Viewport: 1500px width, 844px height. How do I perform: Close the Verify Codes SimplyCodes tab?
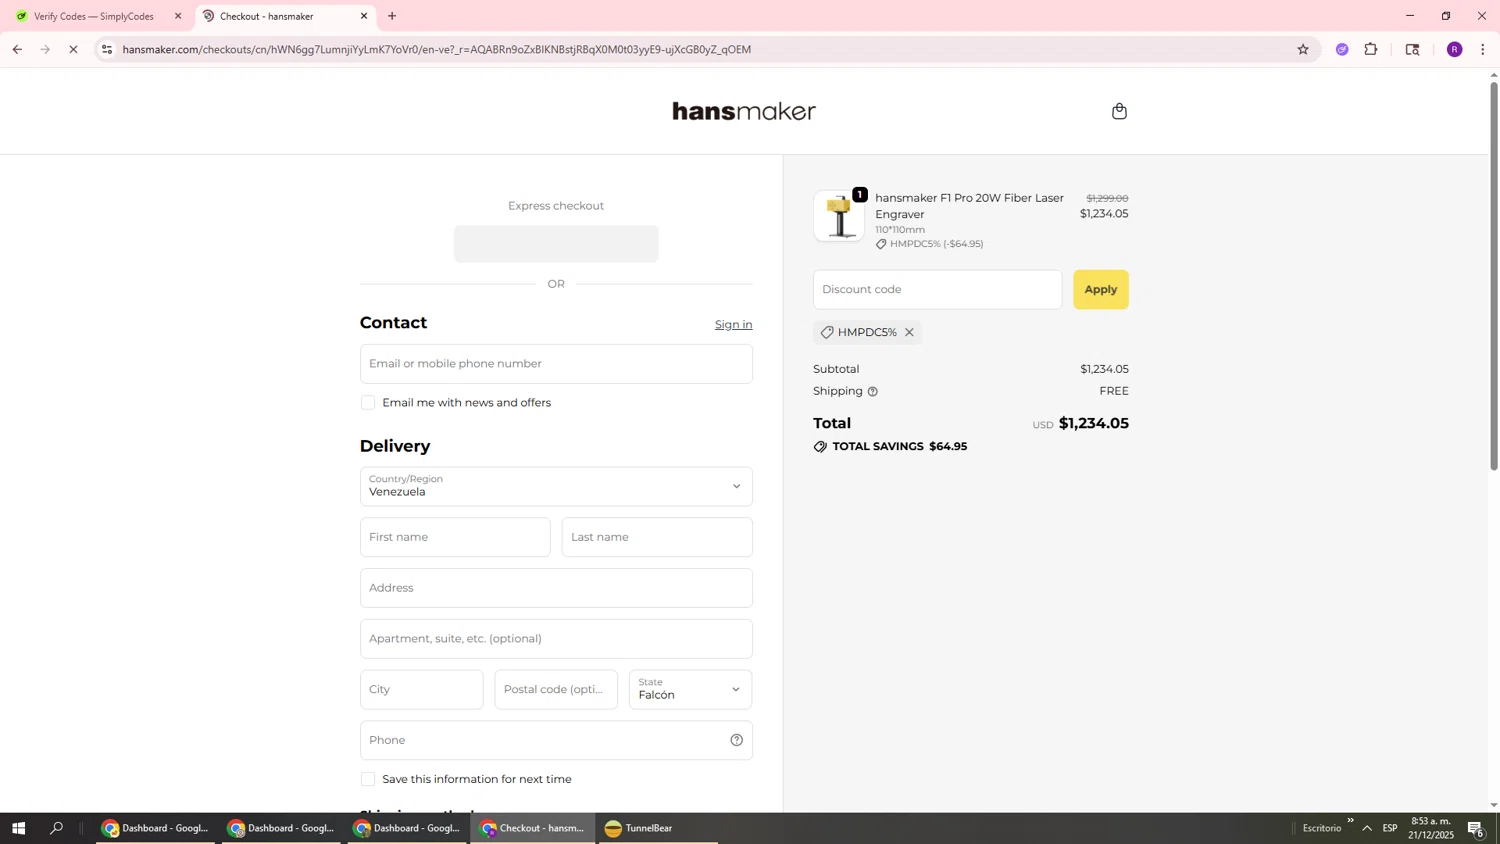(x=178, y=16)
